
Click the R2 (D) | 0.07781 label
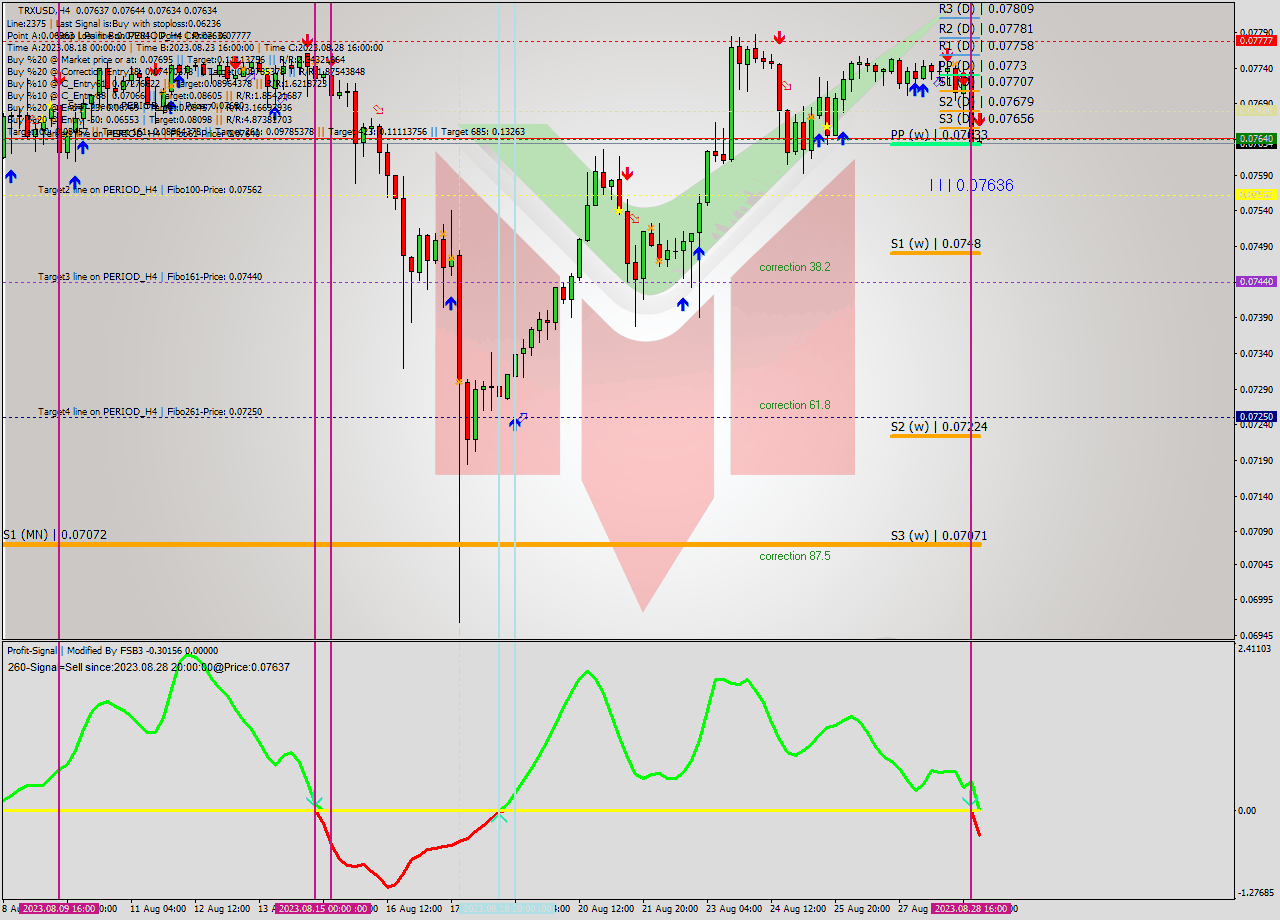[986, 28]
